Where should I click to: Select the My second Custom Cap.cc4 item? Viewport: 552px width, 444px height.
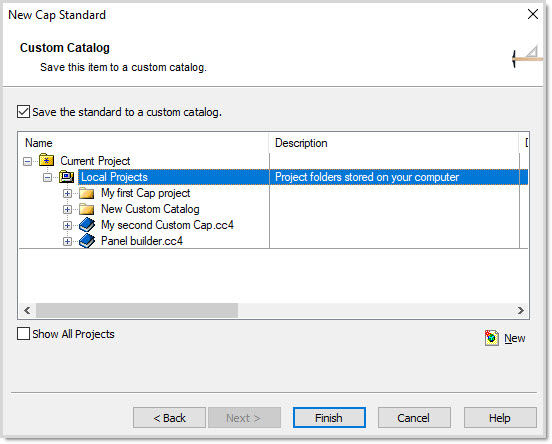(167, 225)
